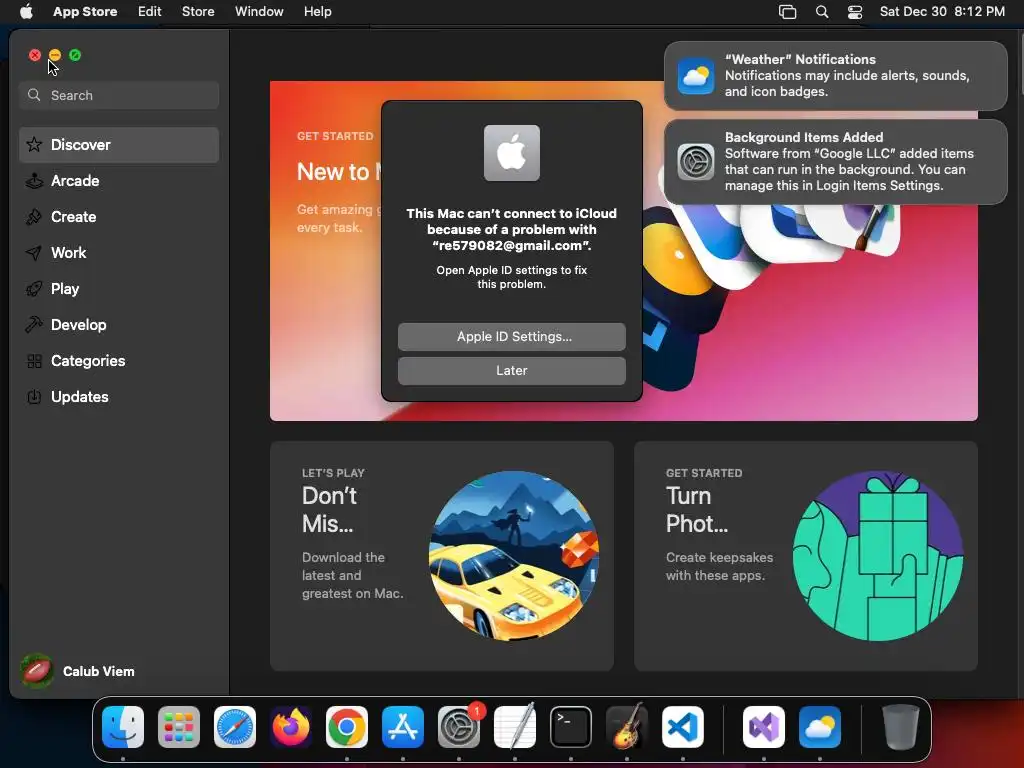This screenshot has height=768, width=1024.
Task: Open the Play section
Action: point(119,289)
